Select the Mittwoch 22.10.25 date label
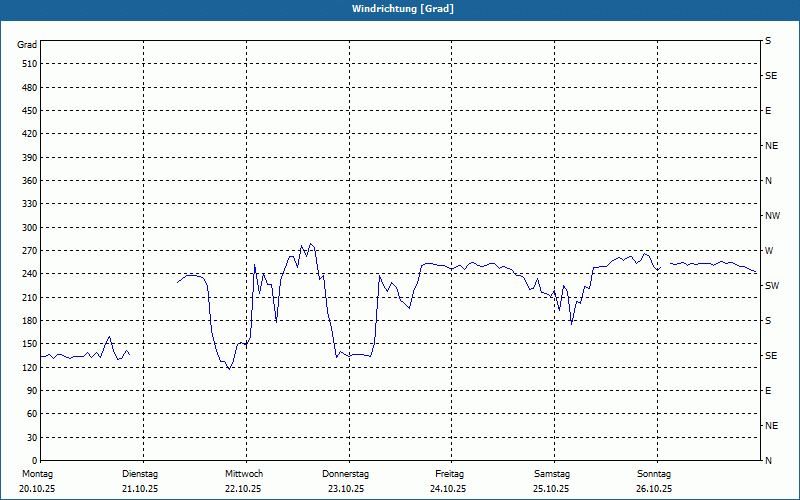 tap(243, 481)
